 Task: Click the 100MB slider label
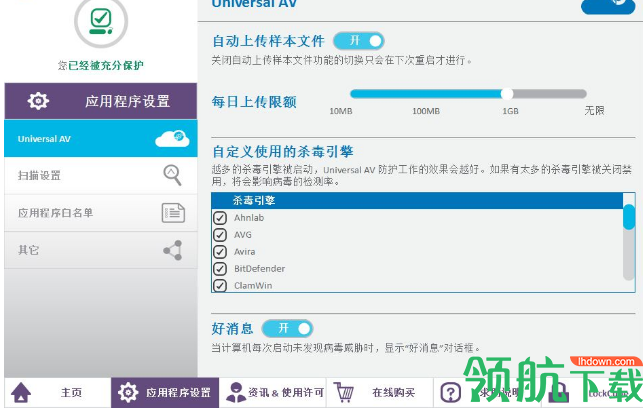pyautogui.click(x=426, y=111)
